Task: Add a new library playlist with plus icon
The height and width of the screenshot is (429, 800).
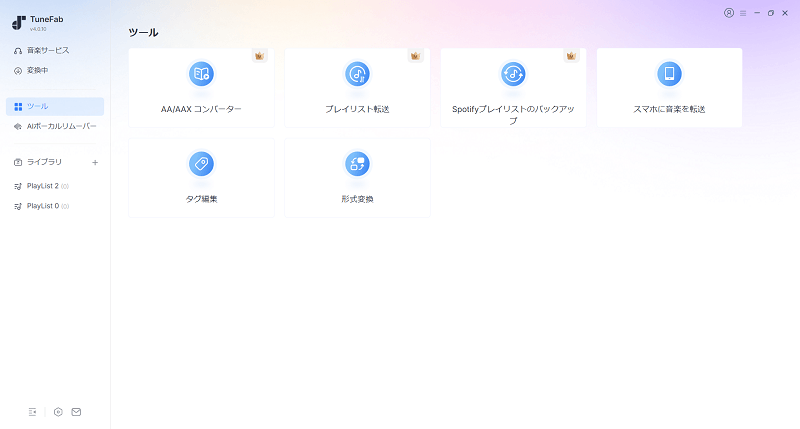Action: pos(95,162)
